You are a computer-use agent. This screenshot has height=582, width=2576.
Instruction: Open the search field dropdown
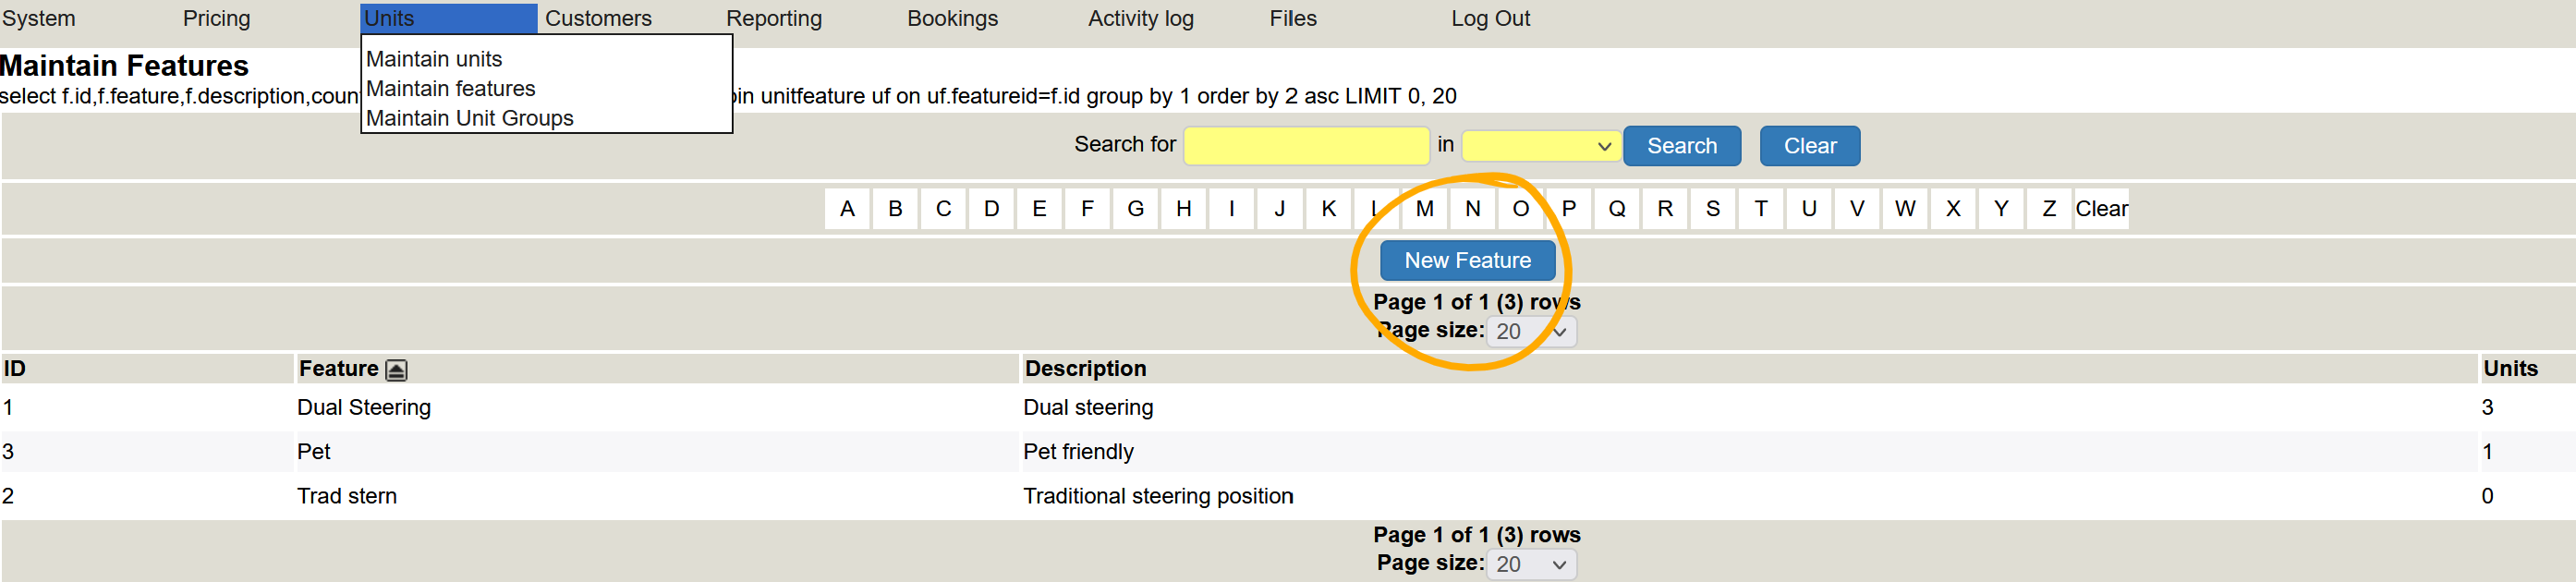coord(1538,146)
